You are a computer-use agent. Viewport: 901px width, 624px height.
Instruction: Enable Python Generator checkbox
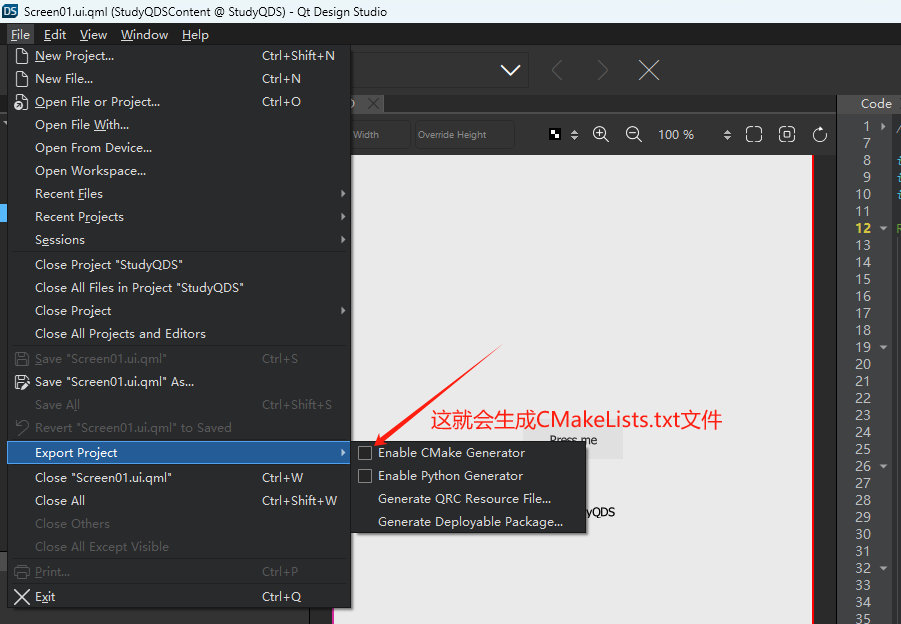365,476
